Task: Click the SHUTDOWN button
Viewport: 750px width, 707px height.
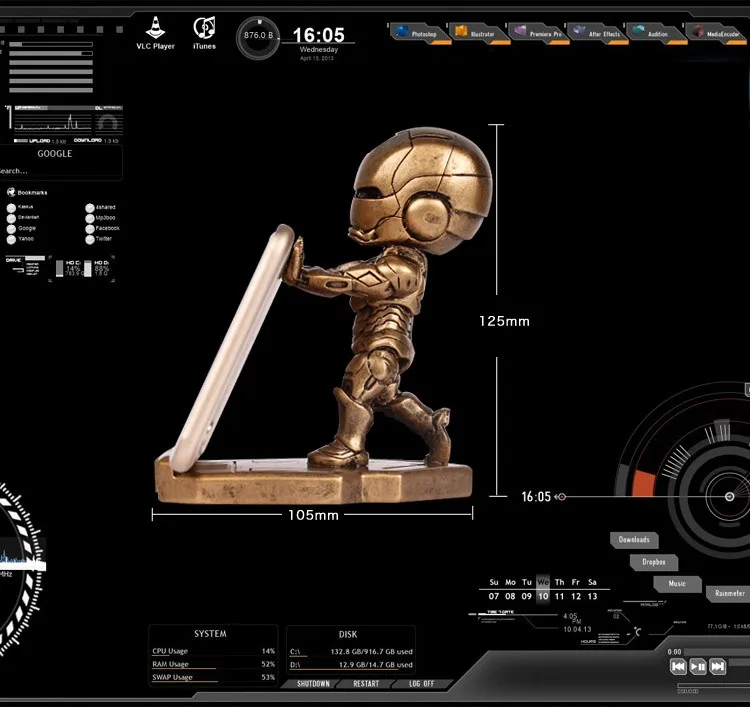Action: pos(313,684)
